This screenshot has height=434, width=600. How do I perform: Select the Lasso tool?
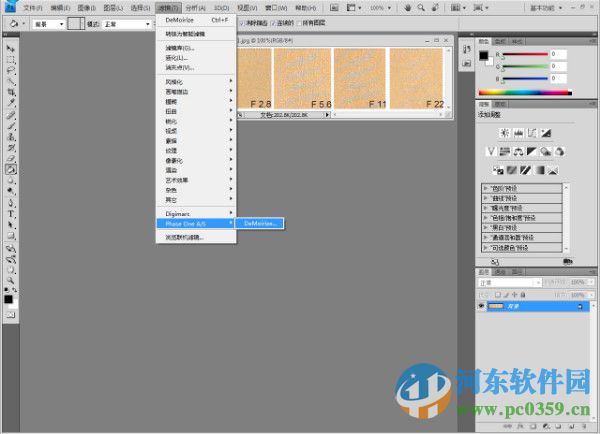pos(11,70)
